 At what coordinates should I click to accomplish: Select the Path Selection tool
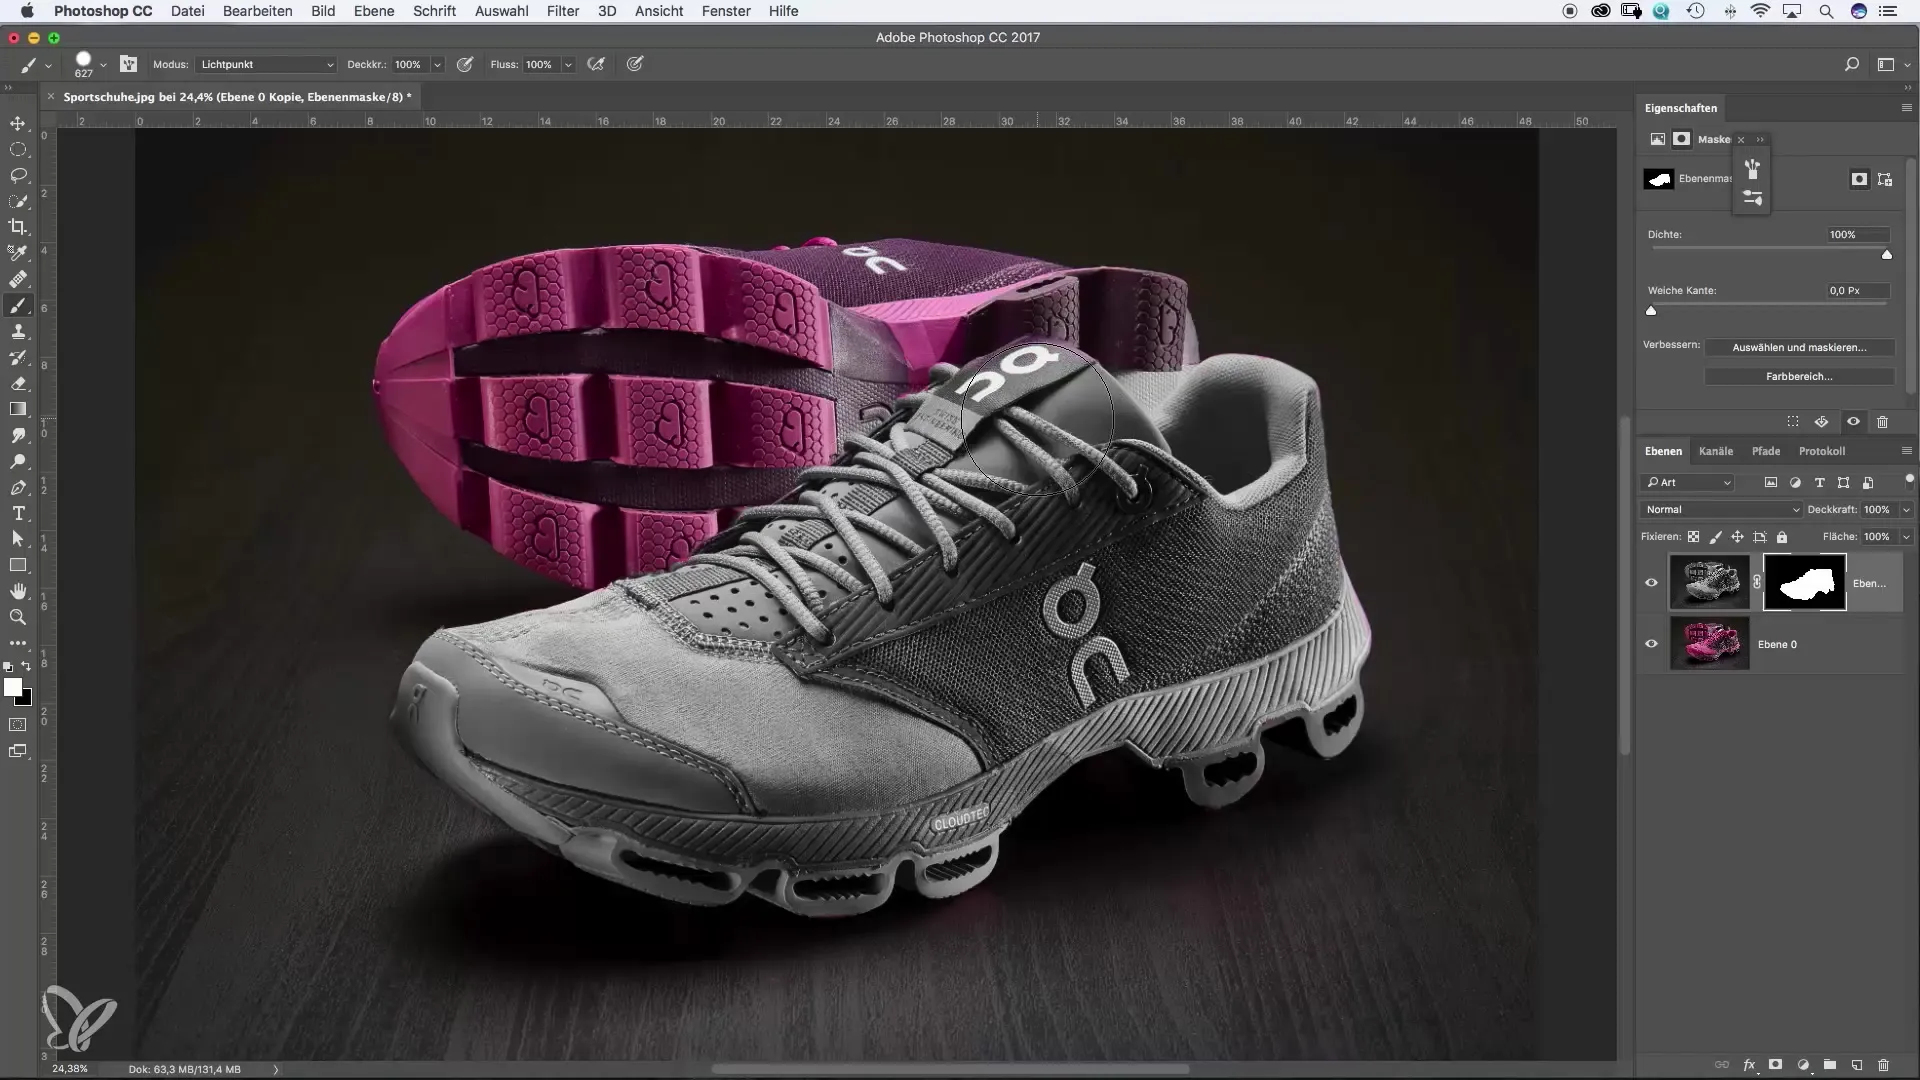click(18, 539)
